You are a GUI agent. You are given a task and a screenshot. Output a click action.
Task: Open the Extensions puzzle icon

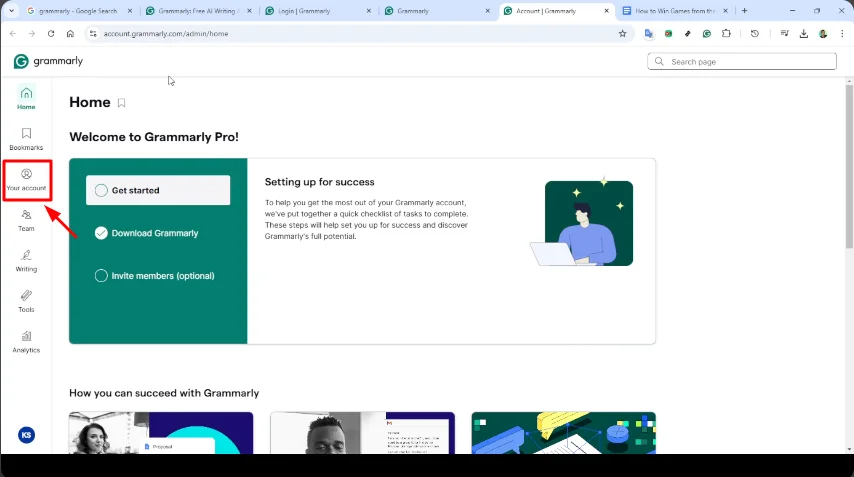(726, 34)
